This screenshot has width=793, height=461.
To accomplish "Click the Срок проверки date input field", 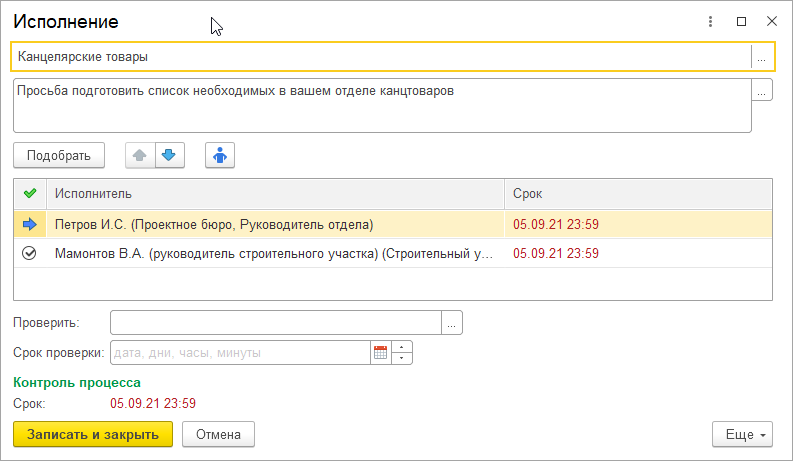I will coord(240,352).
